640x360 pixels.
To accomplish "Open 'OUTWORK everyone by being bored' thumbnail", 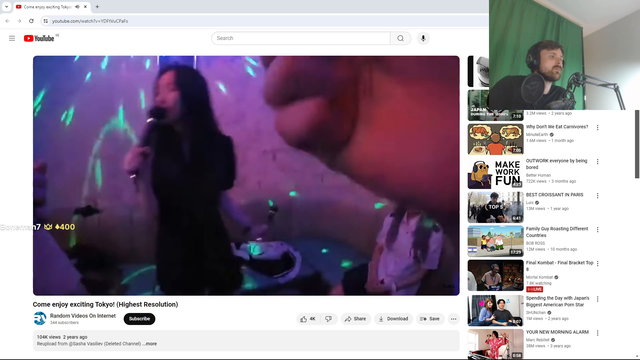I will pyautogui.click(x=495, y=173).
